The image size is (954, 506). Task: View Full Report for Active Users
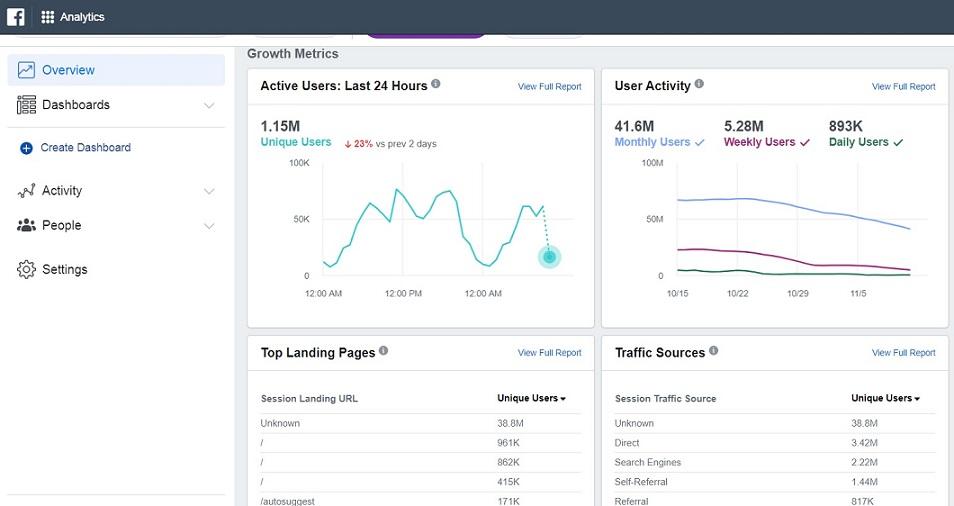tap(549, 86)
